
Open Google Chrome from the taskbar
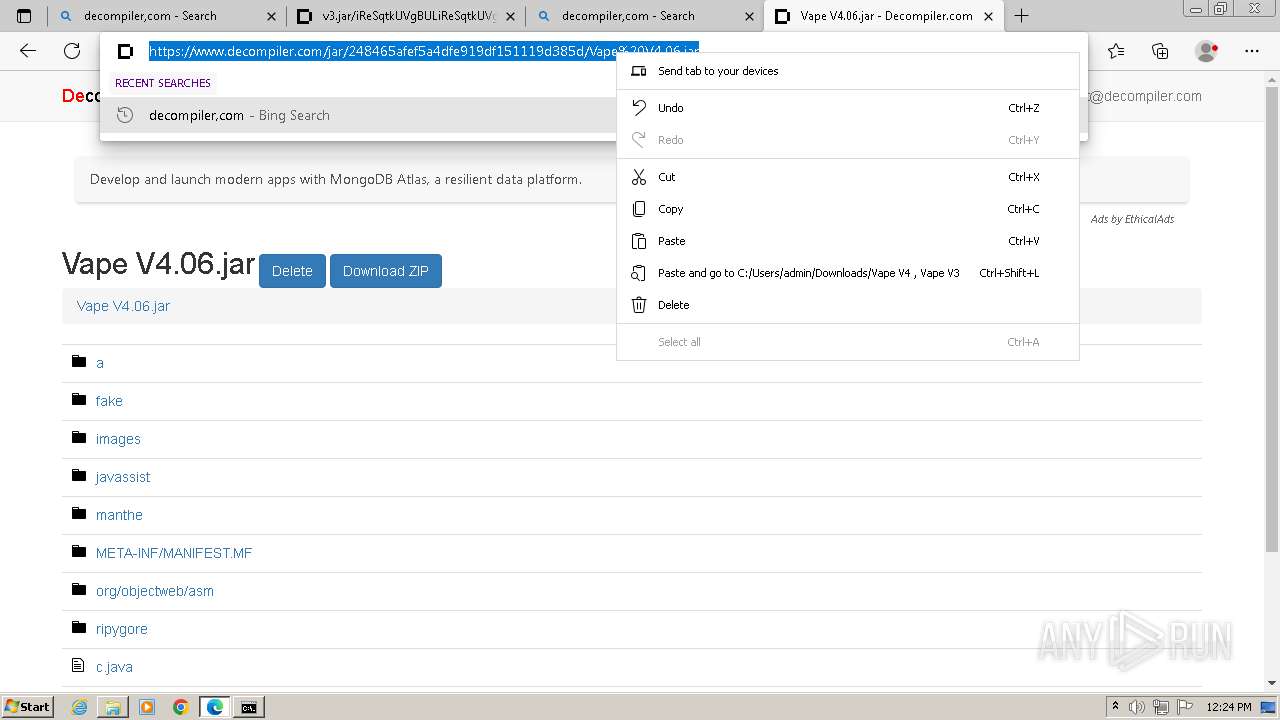(181, 707)
